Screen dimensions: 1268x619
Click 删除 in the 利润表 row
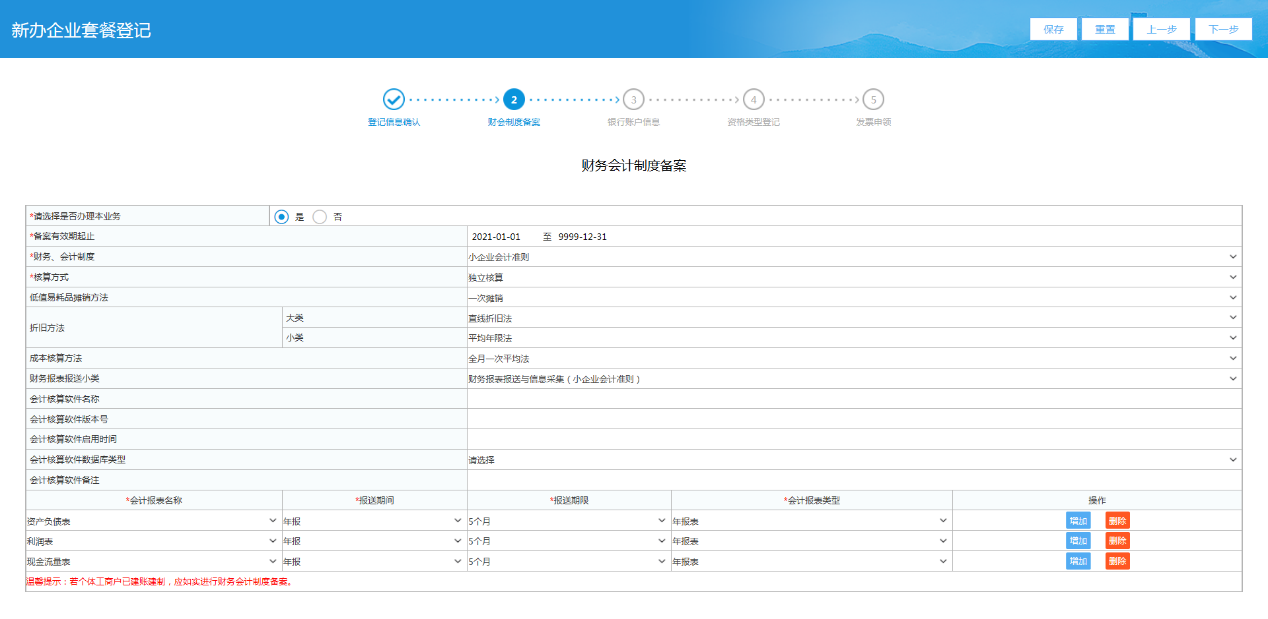(x=1117, y=541)
